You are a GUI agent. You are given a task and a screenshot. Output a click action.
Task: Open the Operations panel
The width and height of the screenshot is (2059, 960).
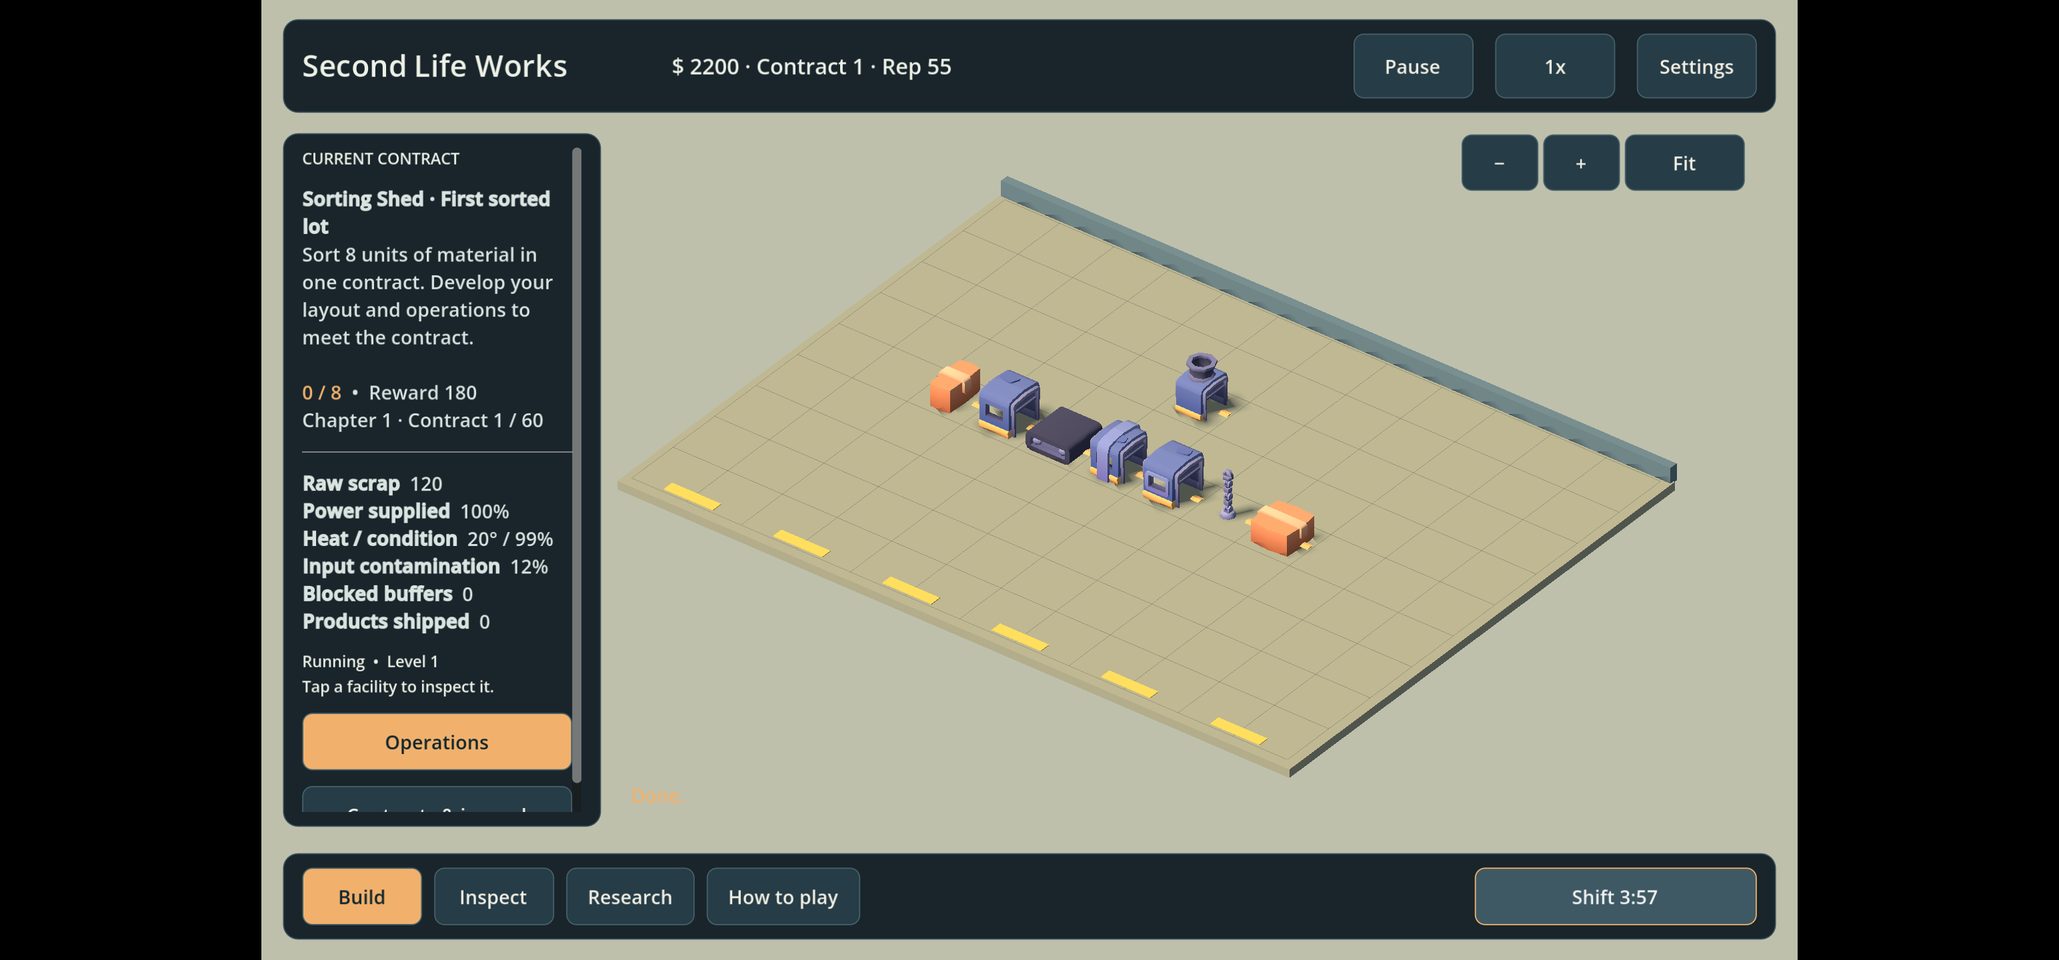437,742
